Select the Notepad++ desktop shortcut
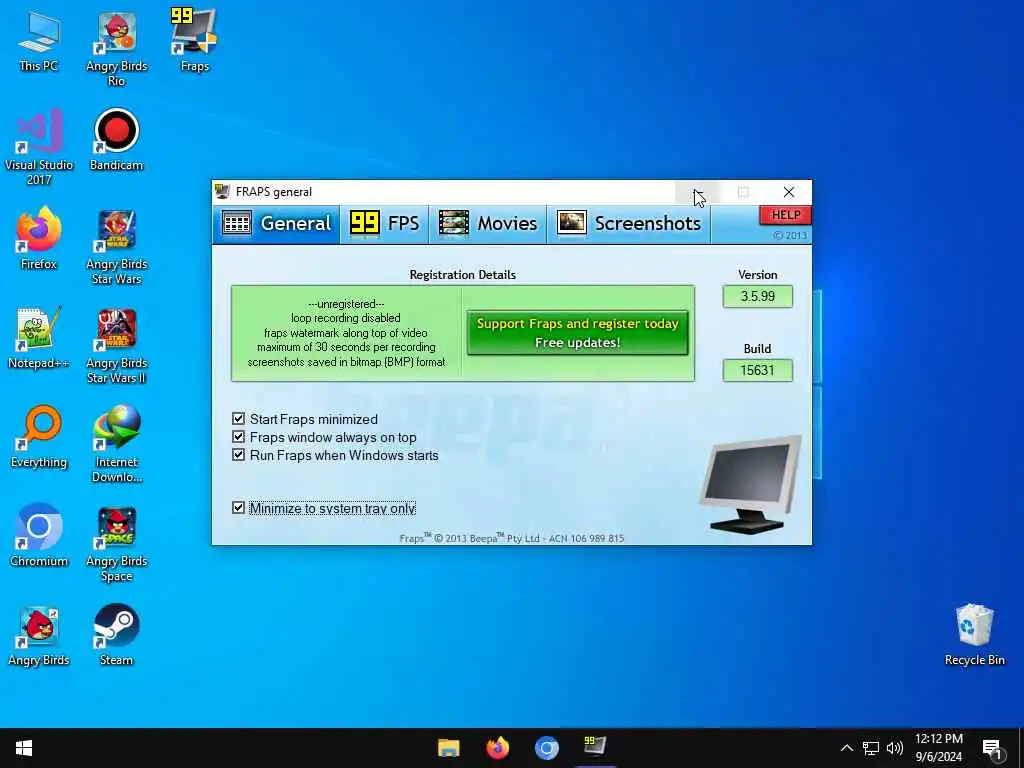Image resolution: width=1024 pixels, height=768 pixels. (x=39, y=338)
